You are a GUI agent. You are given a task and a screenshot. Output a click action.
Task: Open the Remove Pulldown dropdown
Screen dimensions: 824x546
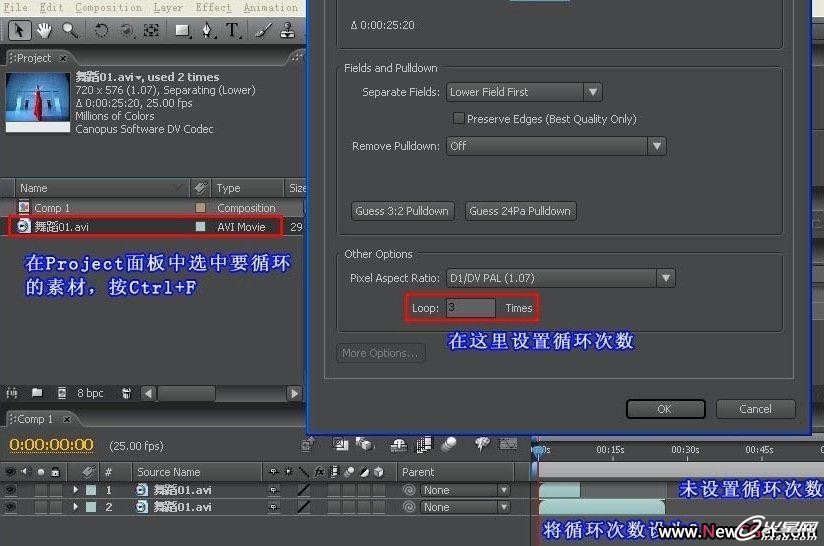click(556, 146)
